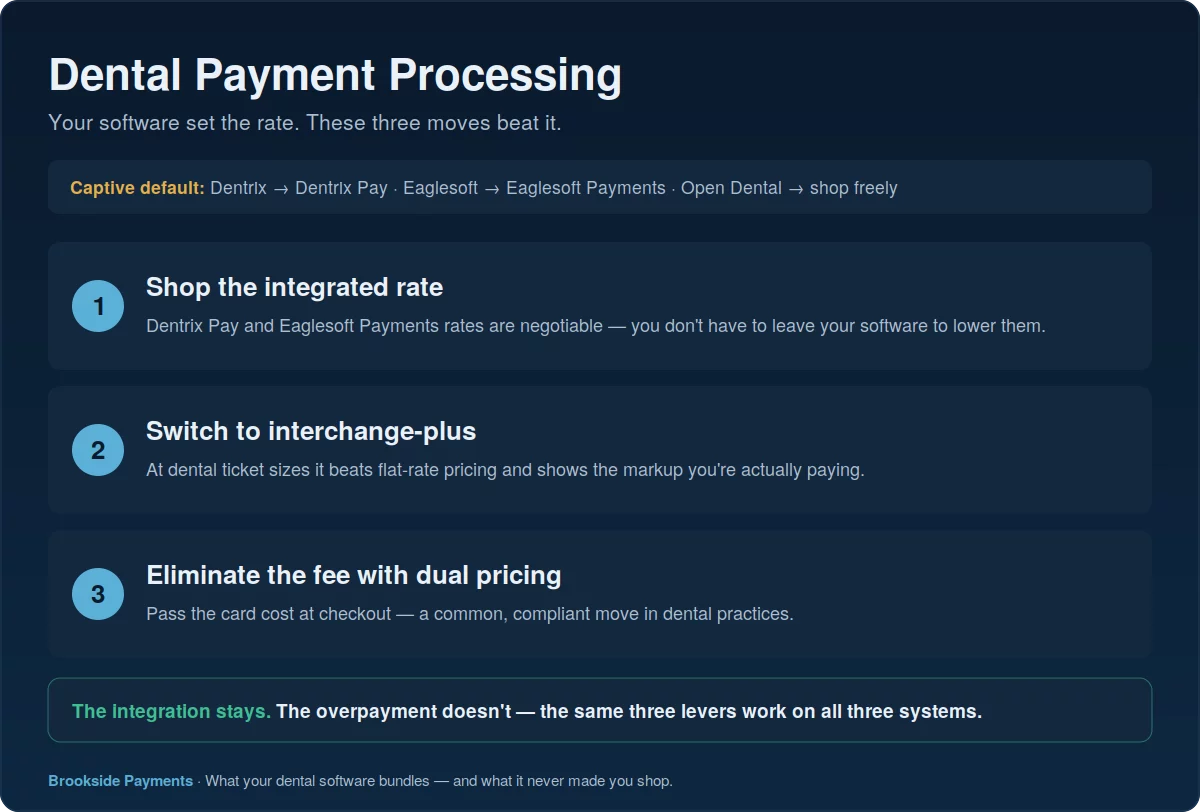The height and width of the screenshot is (812, 1200).
Task: Select the "Switch to interchange-plus" heading
Action: pyautogui.click(x=311, y=432)
